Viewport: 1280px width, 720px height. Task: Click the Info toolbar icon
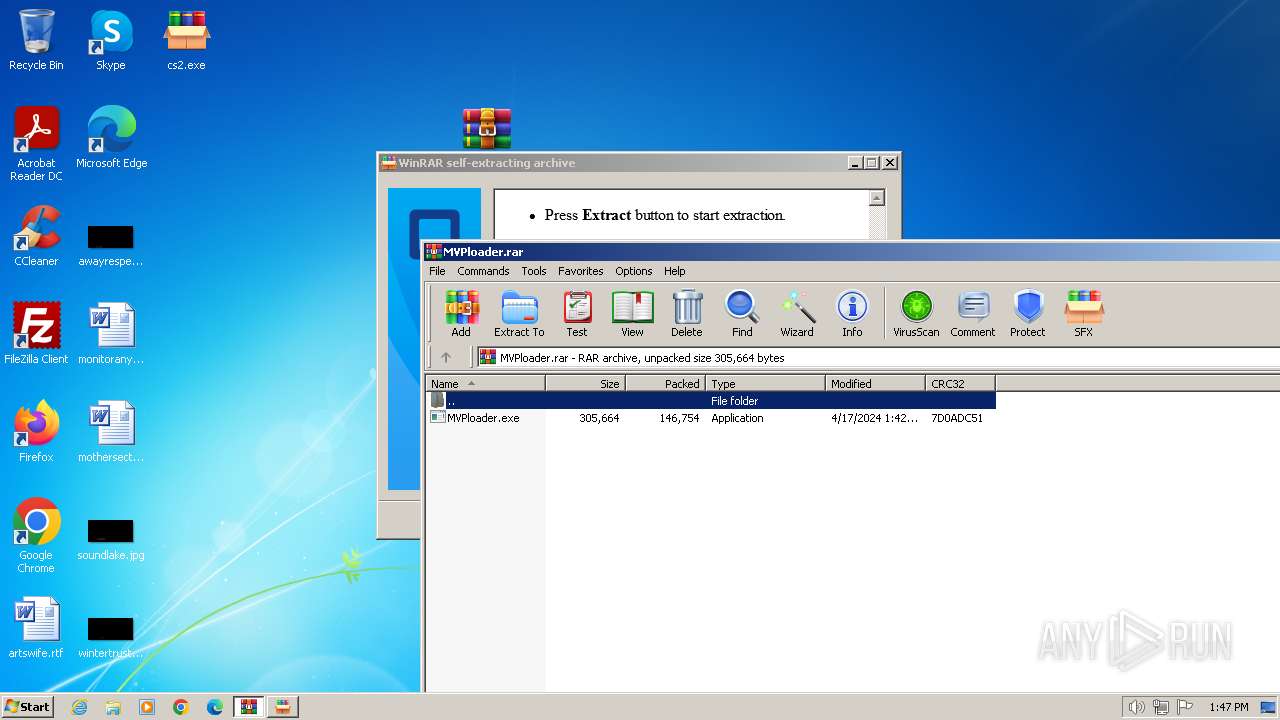pos(852,314)
